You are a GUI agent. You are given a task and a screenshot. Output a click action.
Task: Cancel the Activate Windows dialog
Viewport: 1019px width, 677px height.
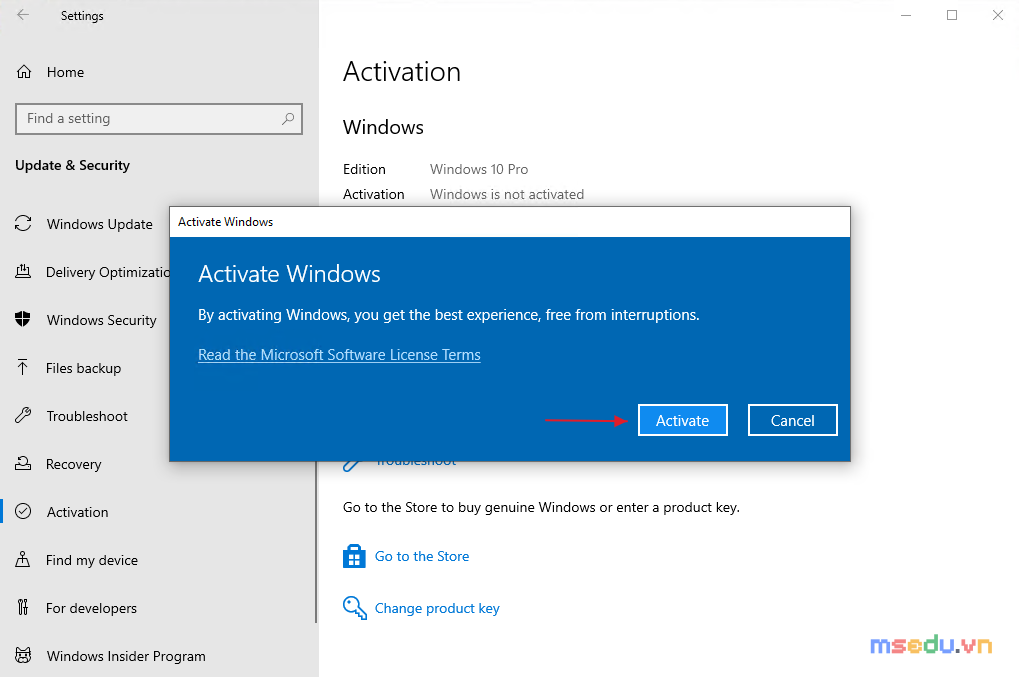pos(792,420)
